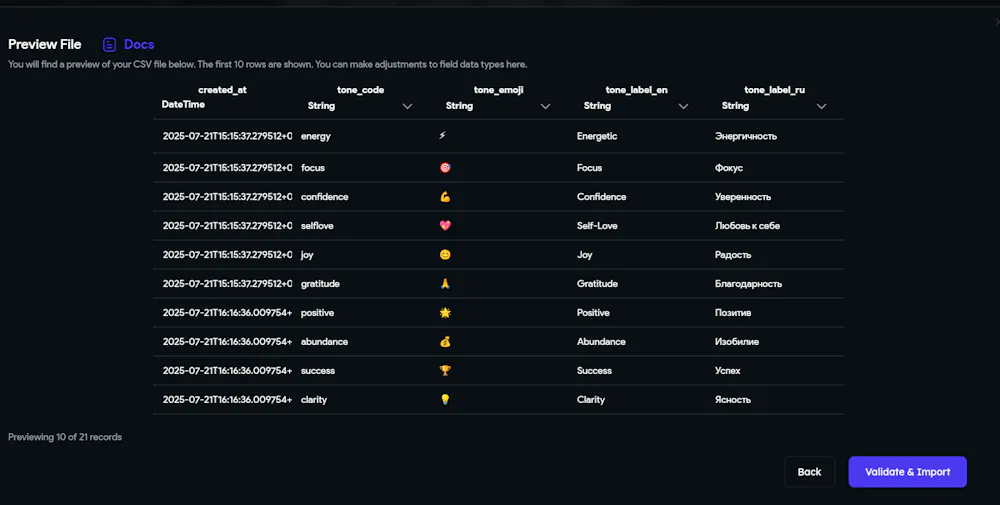Screen dimensions: 1000x505
Task: Click the target emoji in focus row
Action: click(445, 168)
